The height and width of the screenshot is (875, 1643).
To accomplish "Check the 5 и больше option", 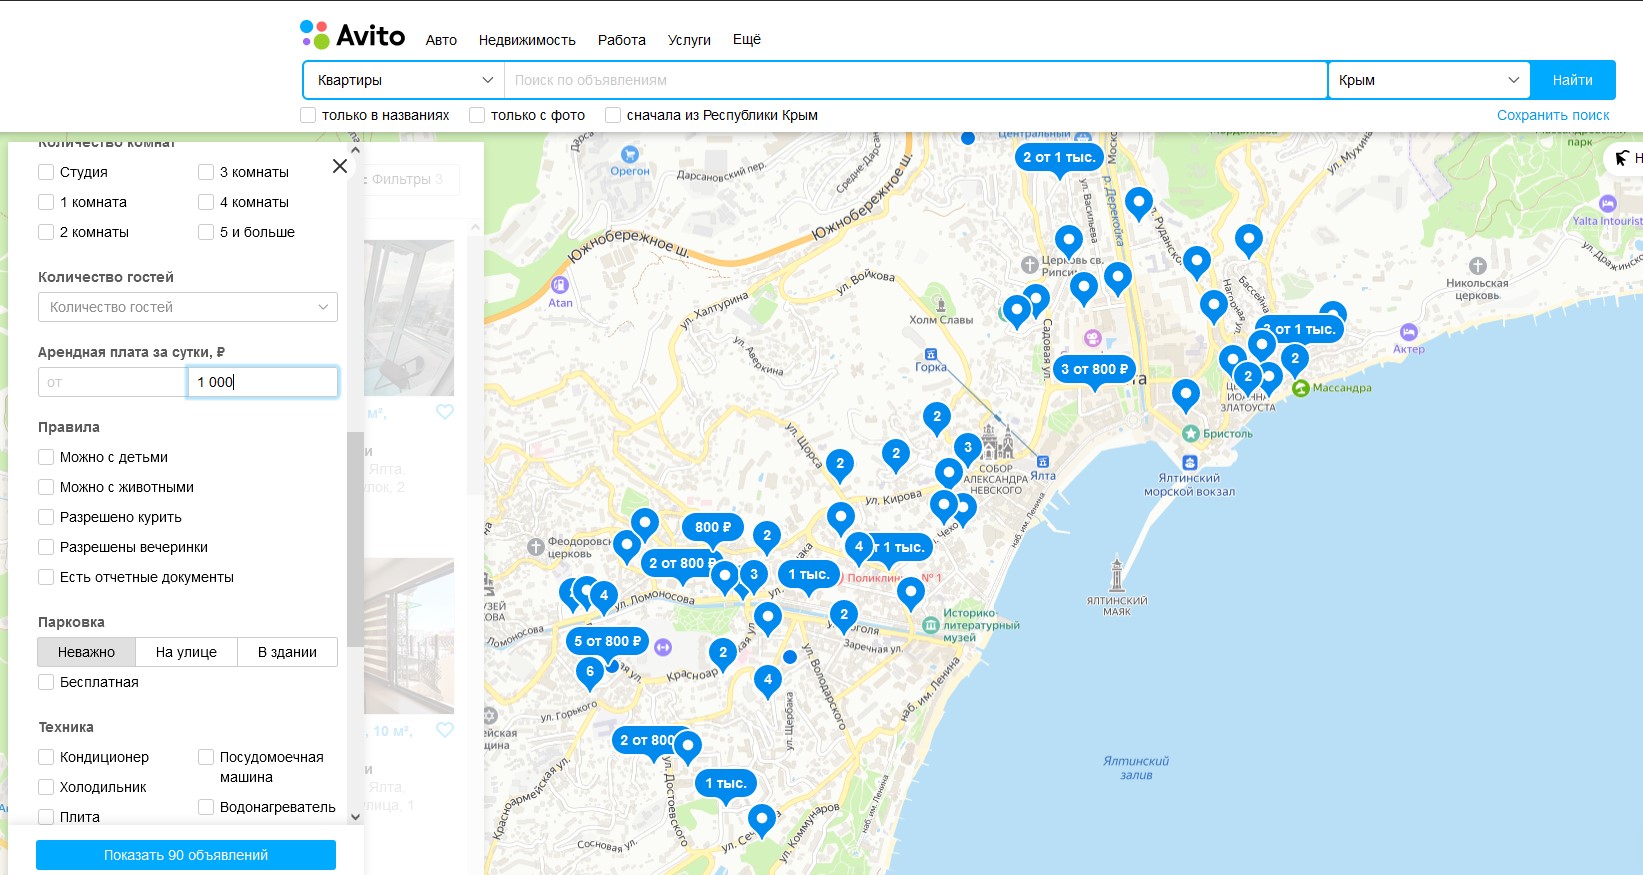I will [x=206, y=232].
